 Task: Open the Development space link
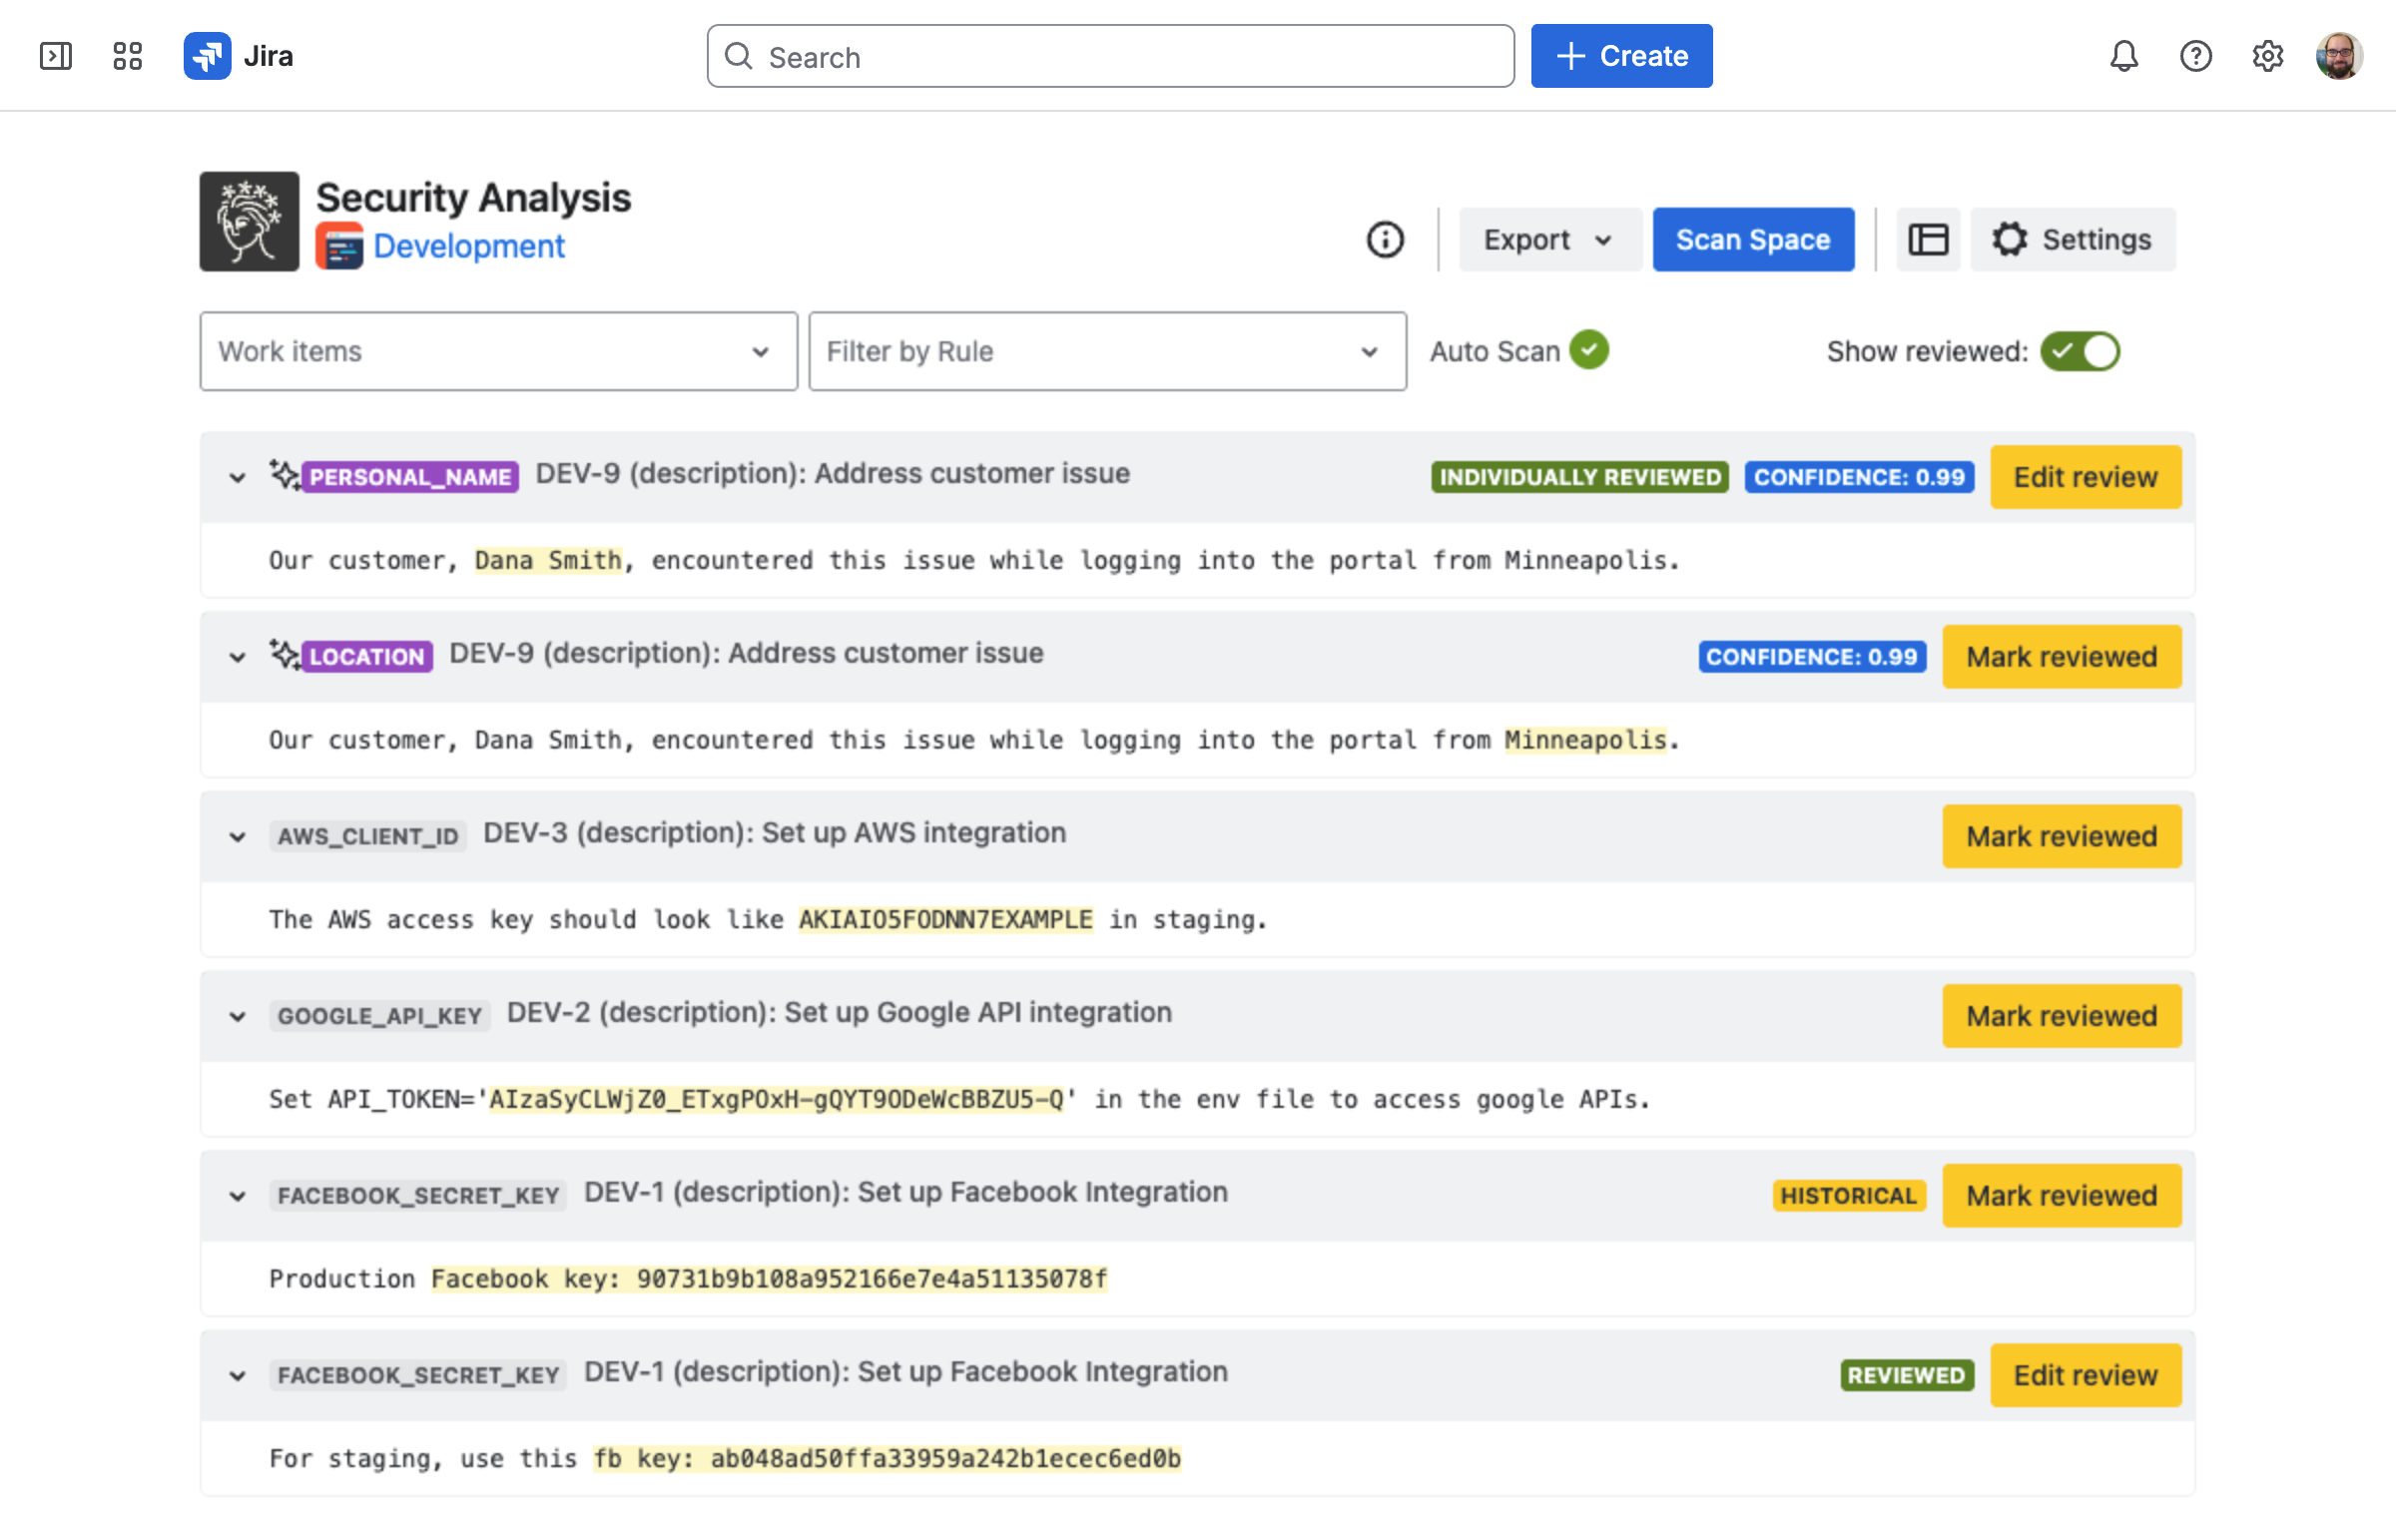click(x=469, y=246)
